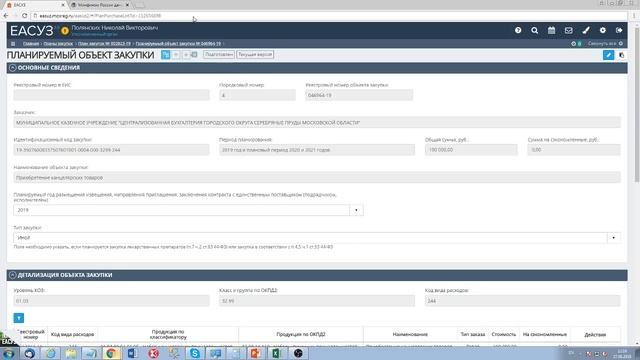Click the copy document icon beside edit

(x=622, y=55)
